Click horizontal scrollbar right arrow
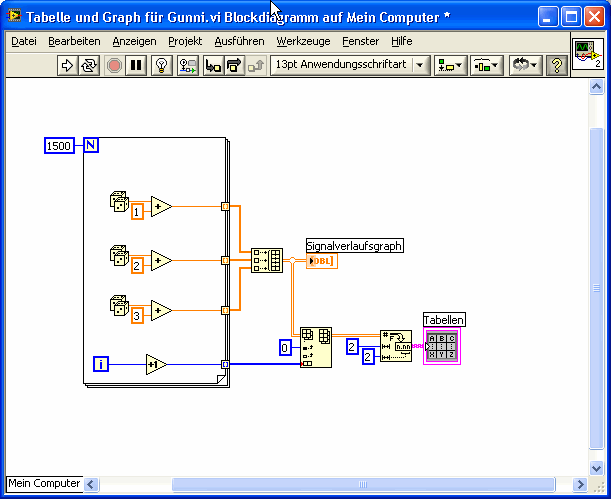The image size is (611, 499). (580, 484)
